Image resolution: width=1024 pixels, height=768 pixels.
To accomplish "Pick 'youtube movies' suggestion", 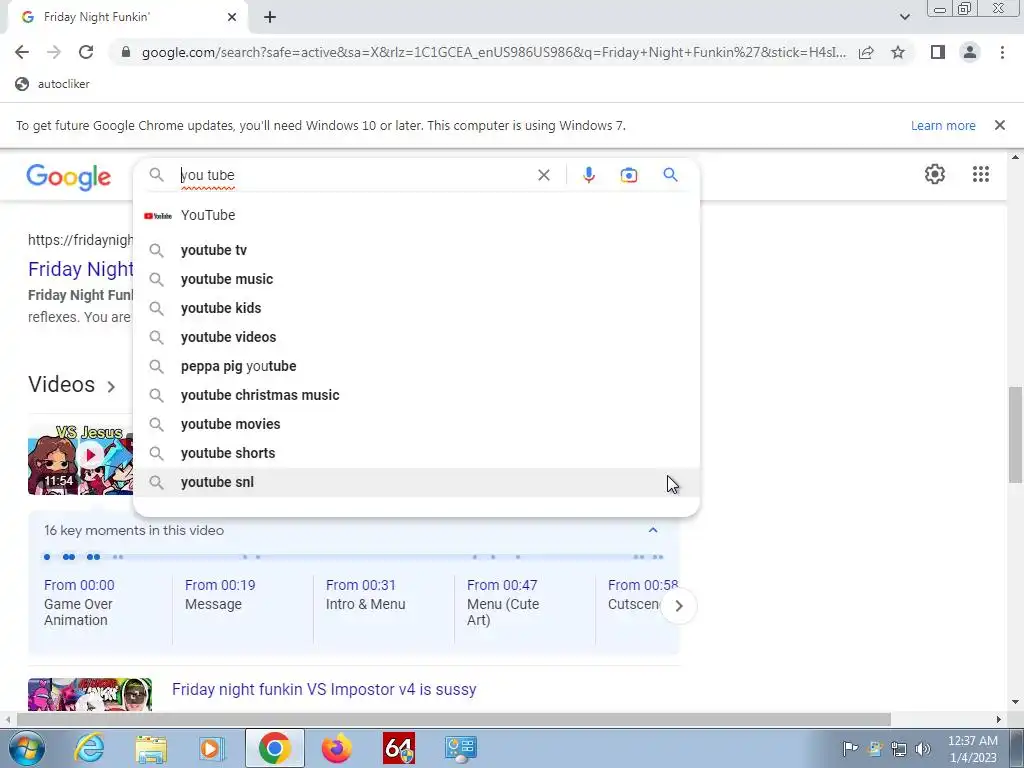I will [416, 424].
